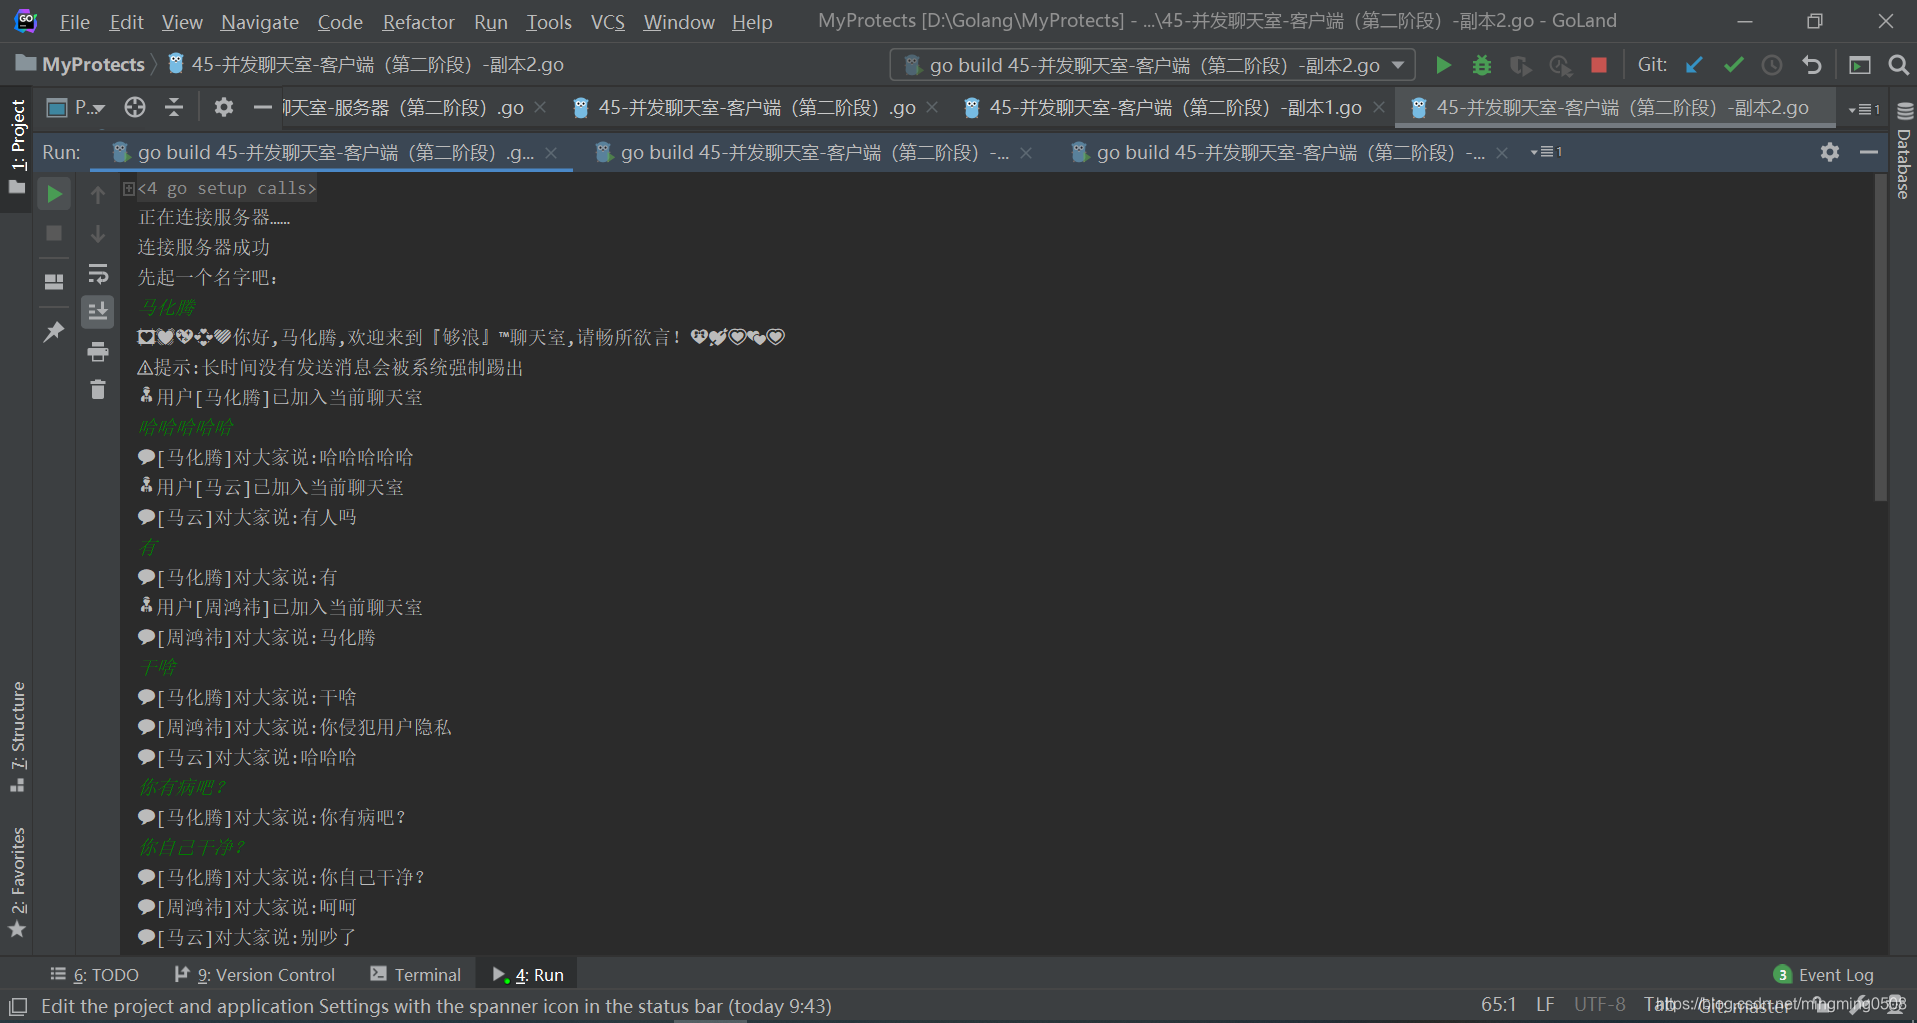Open Database side panel
This screenshot has height=1023, width=1917.
(1904, 150)
